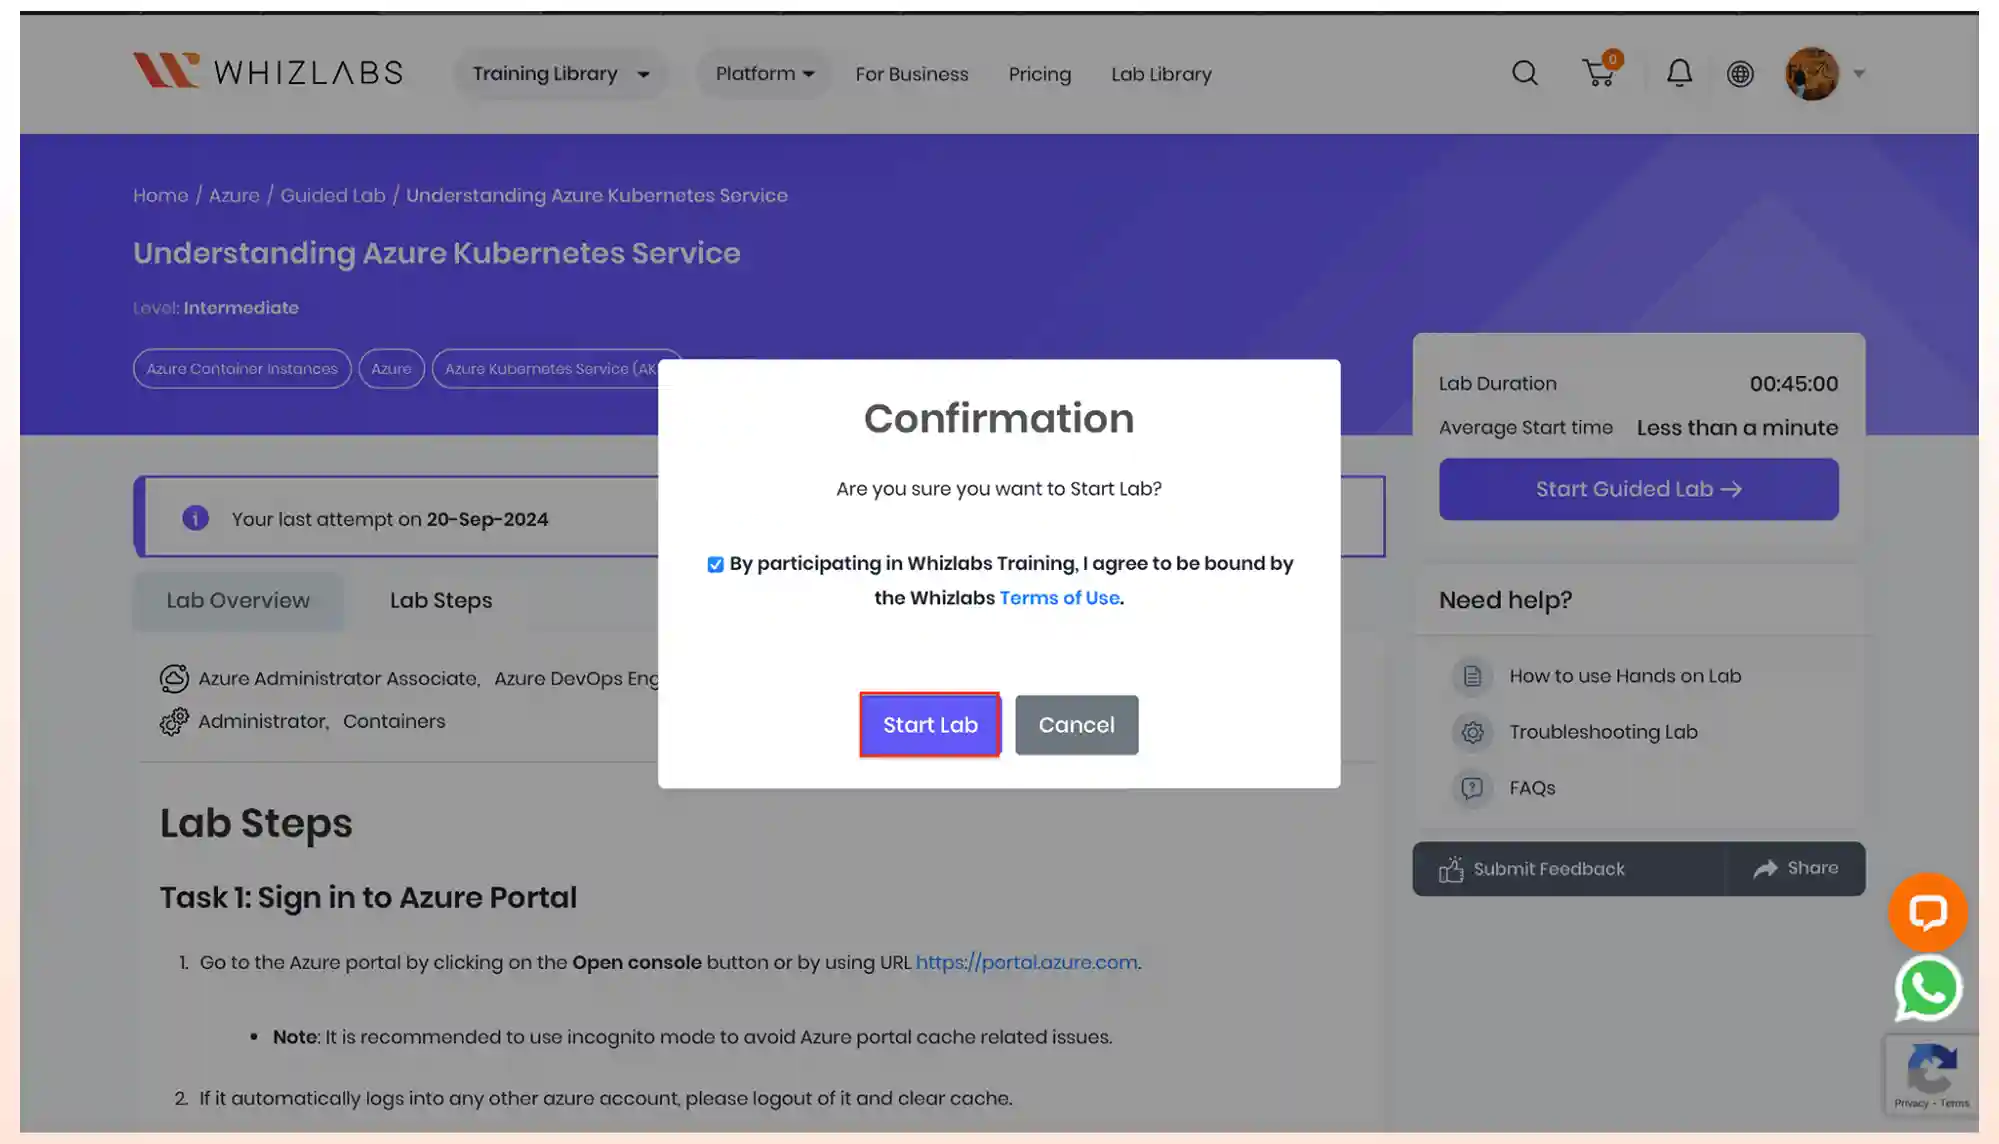
Task: Click the 'Task 1: Sign in to Azure Portal' heading
Action: click(x=368, y=898)
